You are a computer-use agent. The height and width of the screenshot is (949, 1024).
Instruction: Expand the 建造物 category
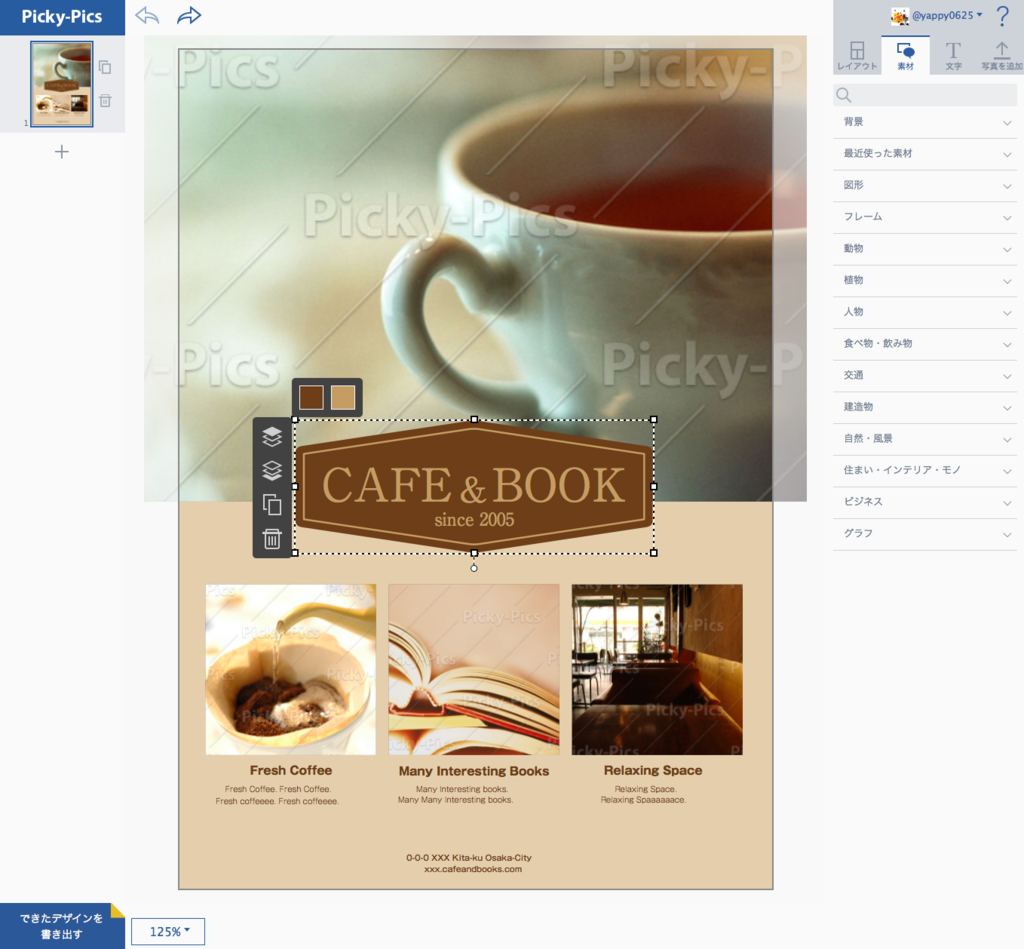click(x=925, y=408)
